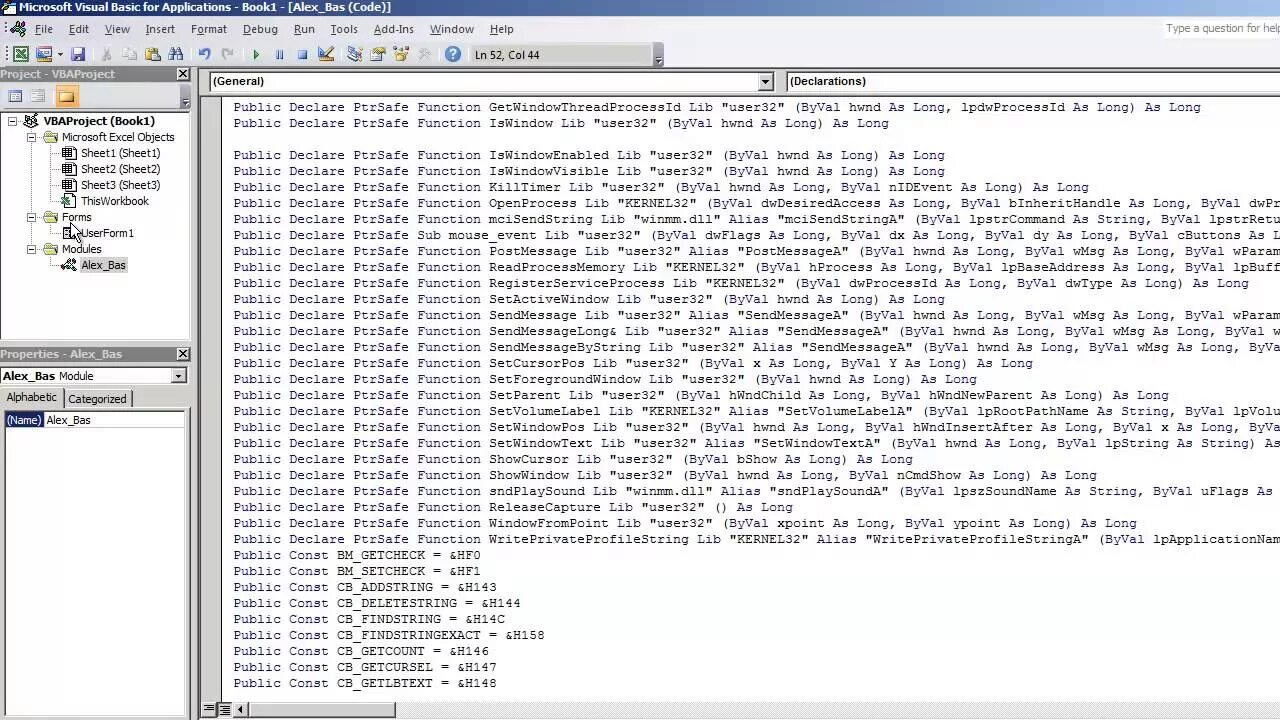Open the Run menu
The width and height of the screenshot is (1280, 720).
click(x=304, y=29)
